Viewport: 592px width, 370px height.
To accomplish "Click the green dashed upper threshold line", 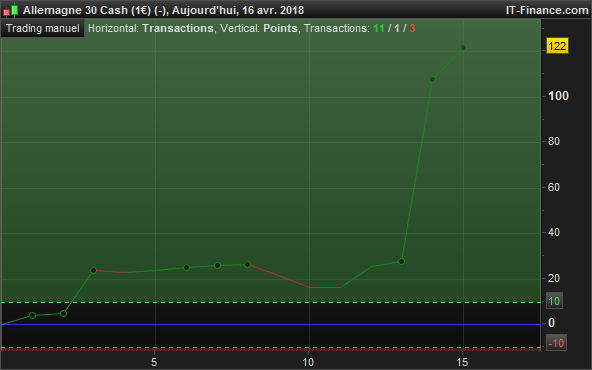I will [271, 302].
